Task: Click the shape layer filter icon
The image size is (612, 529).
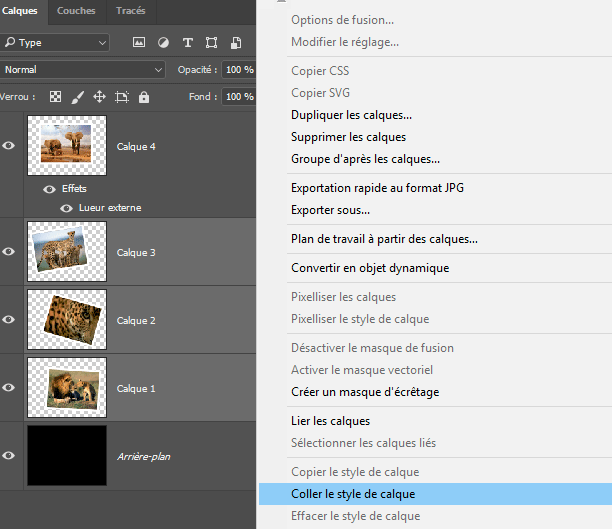Action: (x=211, y=43)
